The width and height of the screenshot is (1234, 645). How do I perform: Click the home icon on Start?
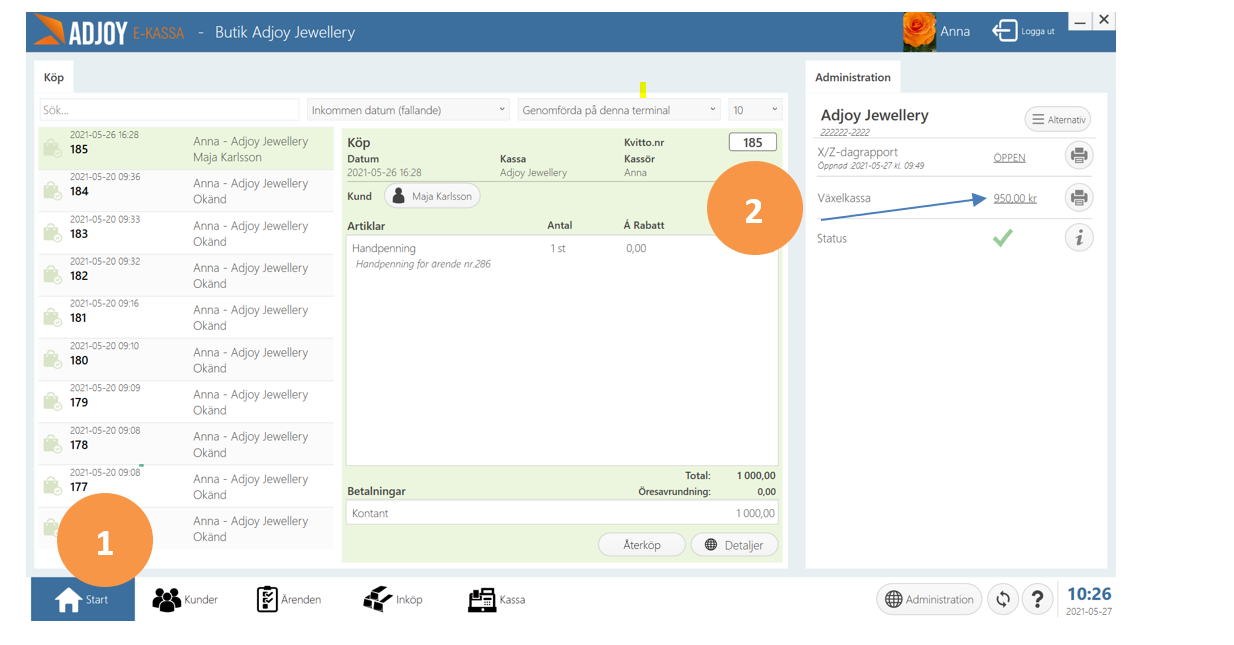coord(68,600)
